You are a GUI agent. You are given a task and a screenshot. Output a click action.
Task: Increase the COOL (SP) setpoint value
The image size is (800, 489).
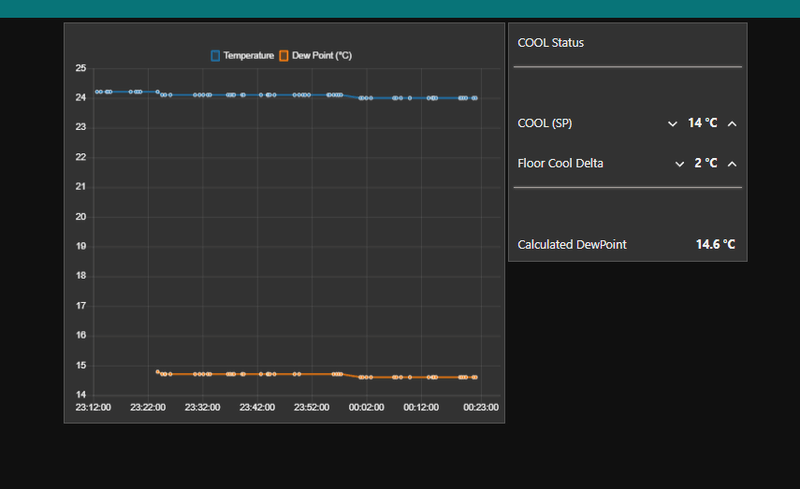[x=732, y=123]
